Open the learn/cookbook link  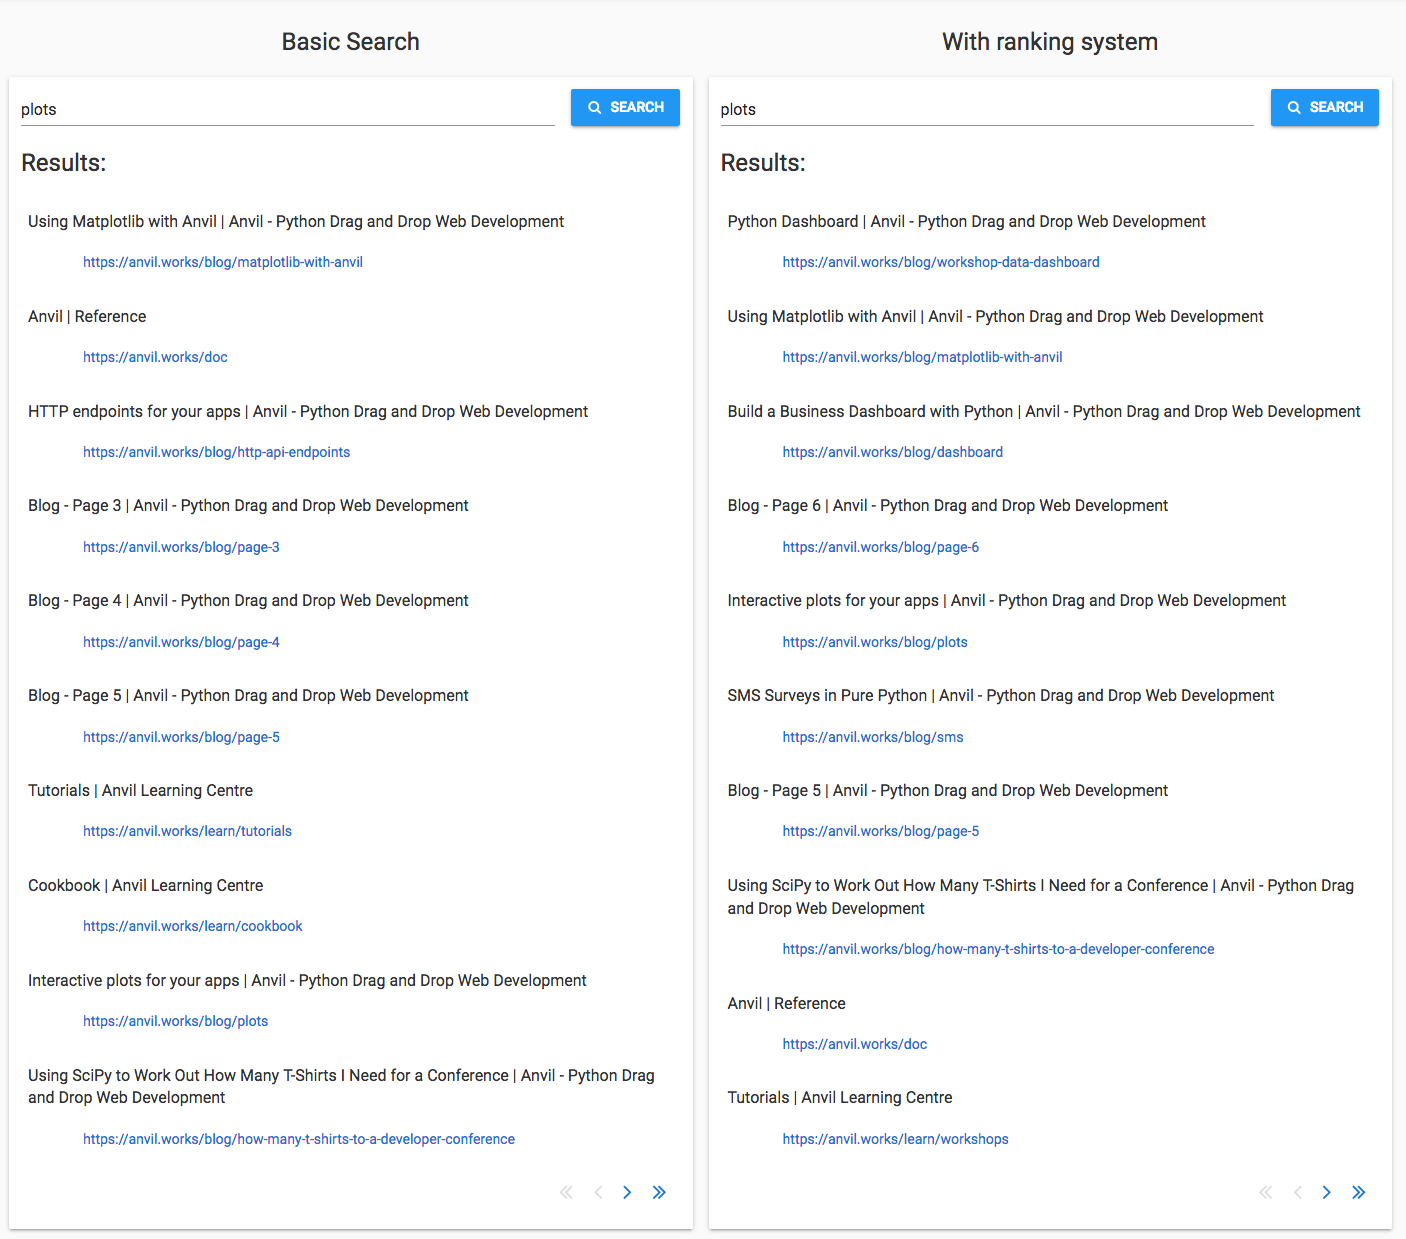192,926
